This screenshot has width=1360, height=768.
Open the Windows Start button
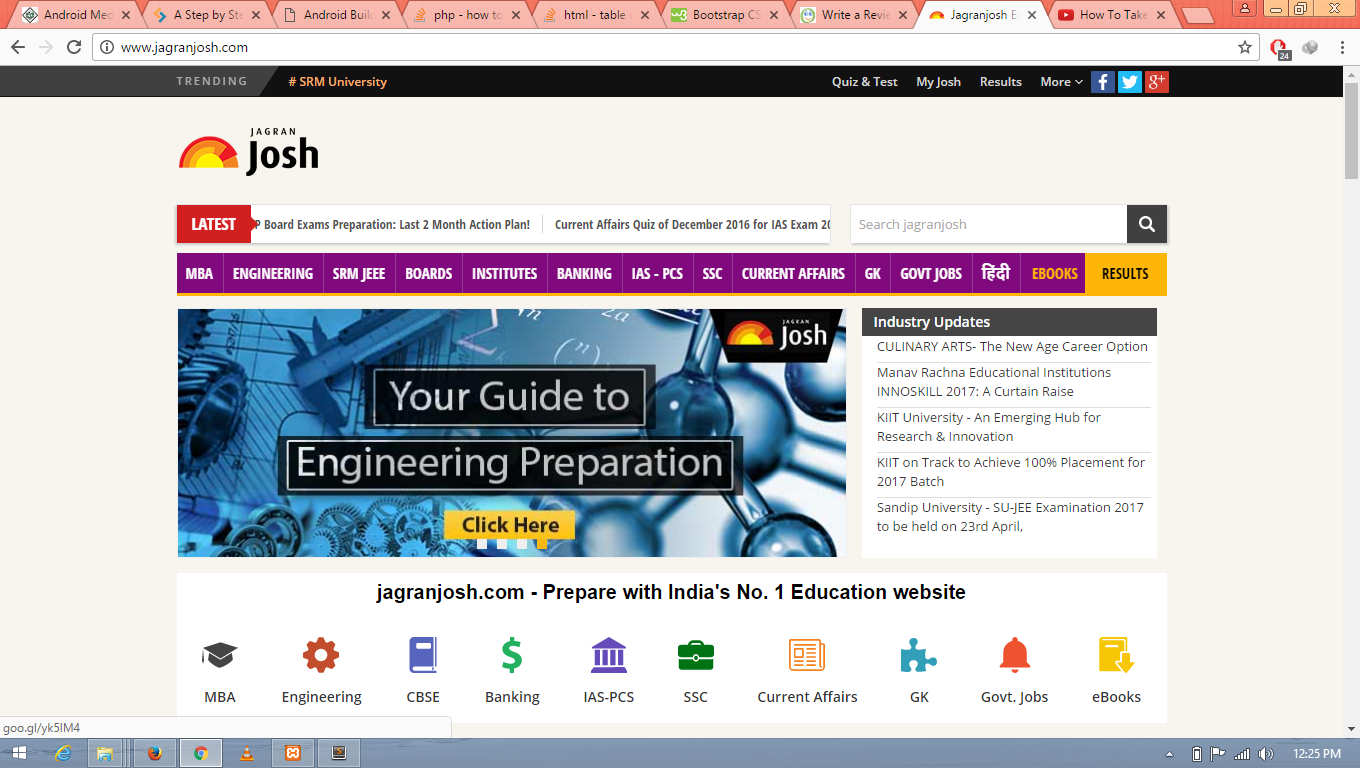(x=19, y=753)
